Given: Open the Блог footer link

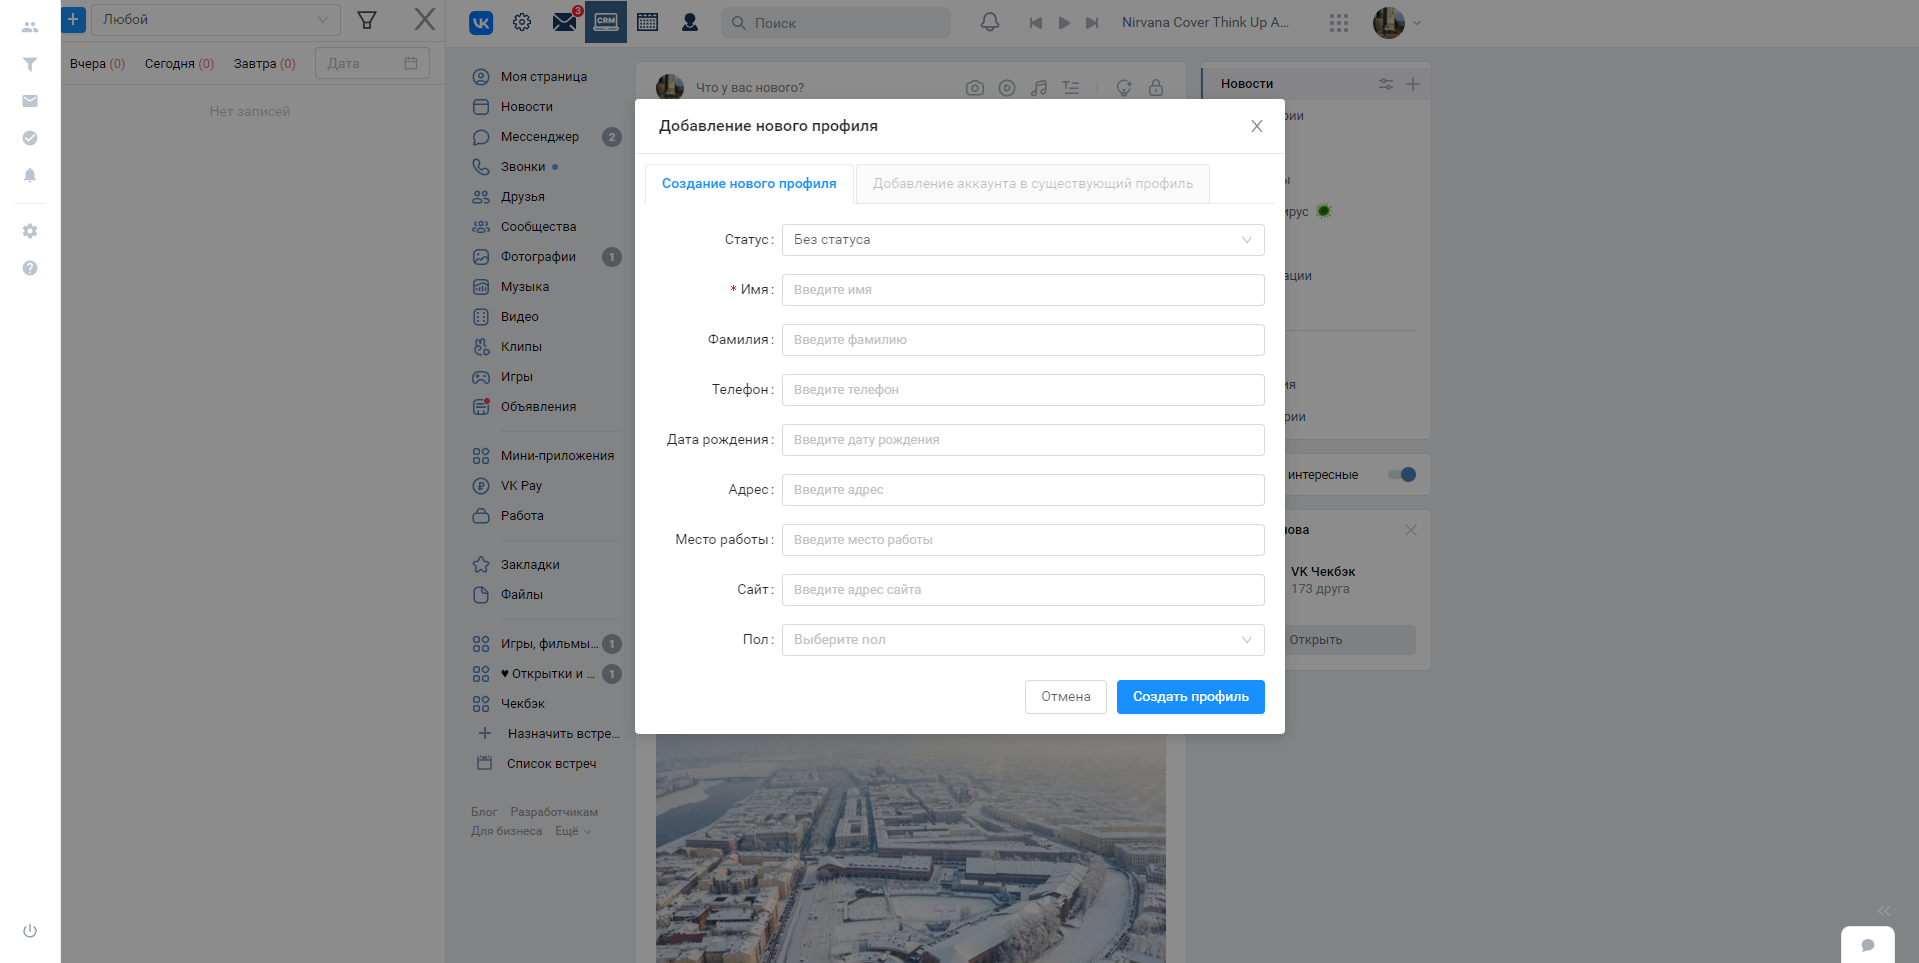Looking at the screenshot, I should click(x=484, y=812).
